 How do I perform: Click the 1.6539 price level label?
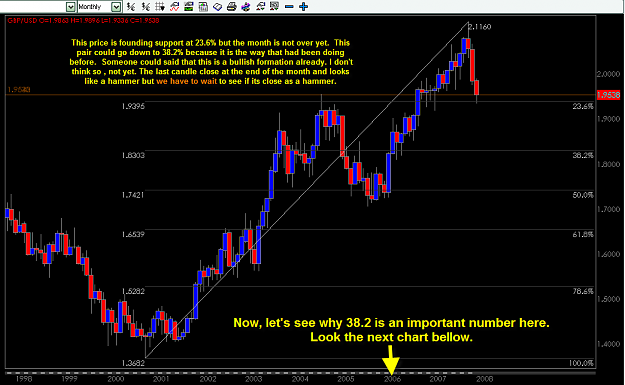pyautogui.click(x=133, y=234)
